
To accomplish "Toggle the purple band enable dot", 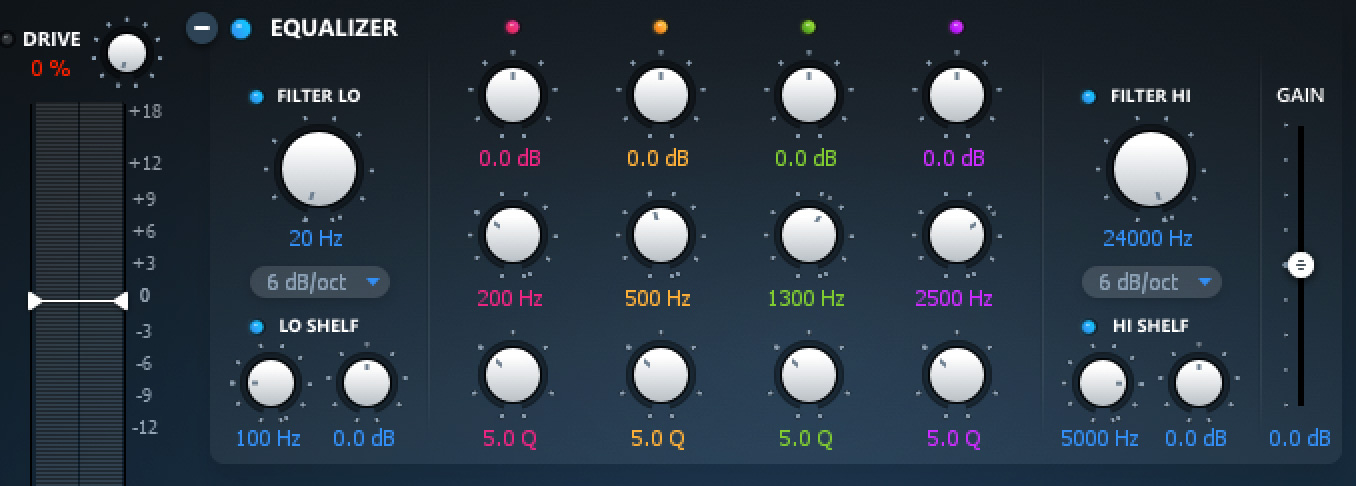I will 956,28.
